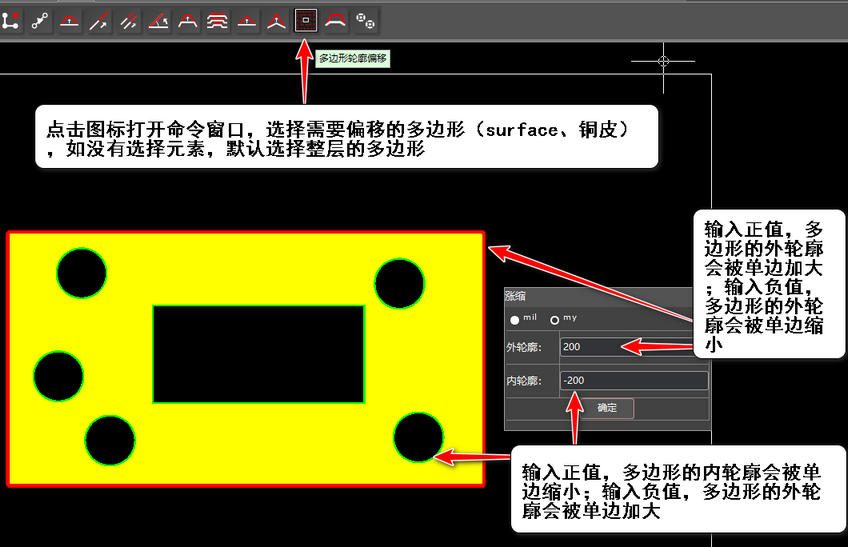This screenshot has width=848, height=547.
Task: Click the red trapezoid arch icon
Action: tap(336, 21)
